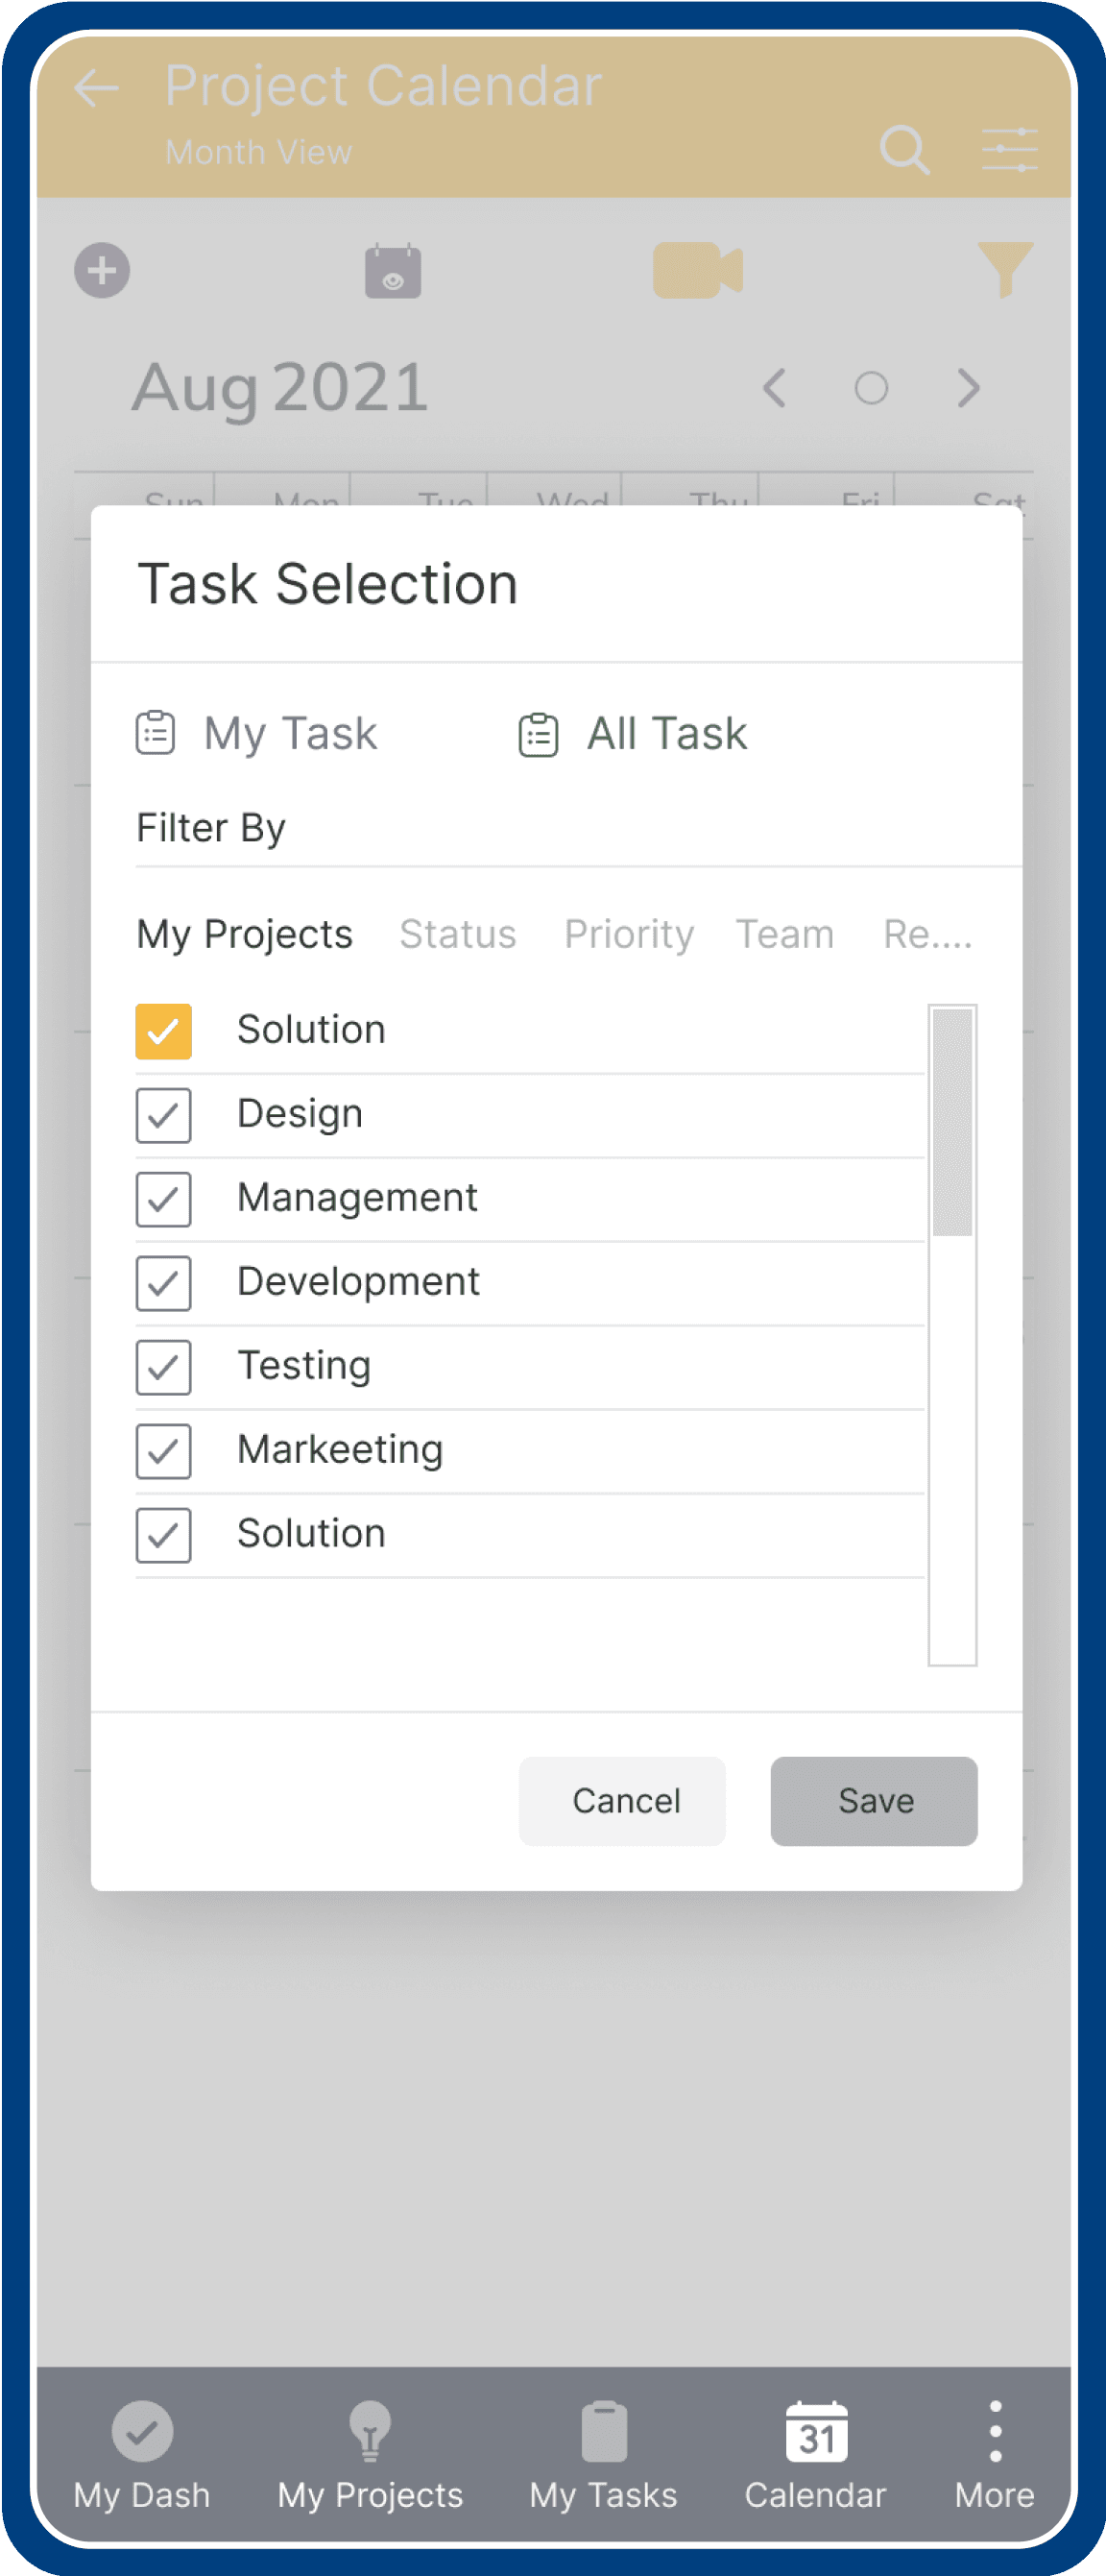Toggle the Markeeting project checkbox

[x=164, y=1451]
